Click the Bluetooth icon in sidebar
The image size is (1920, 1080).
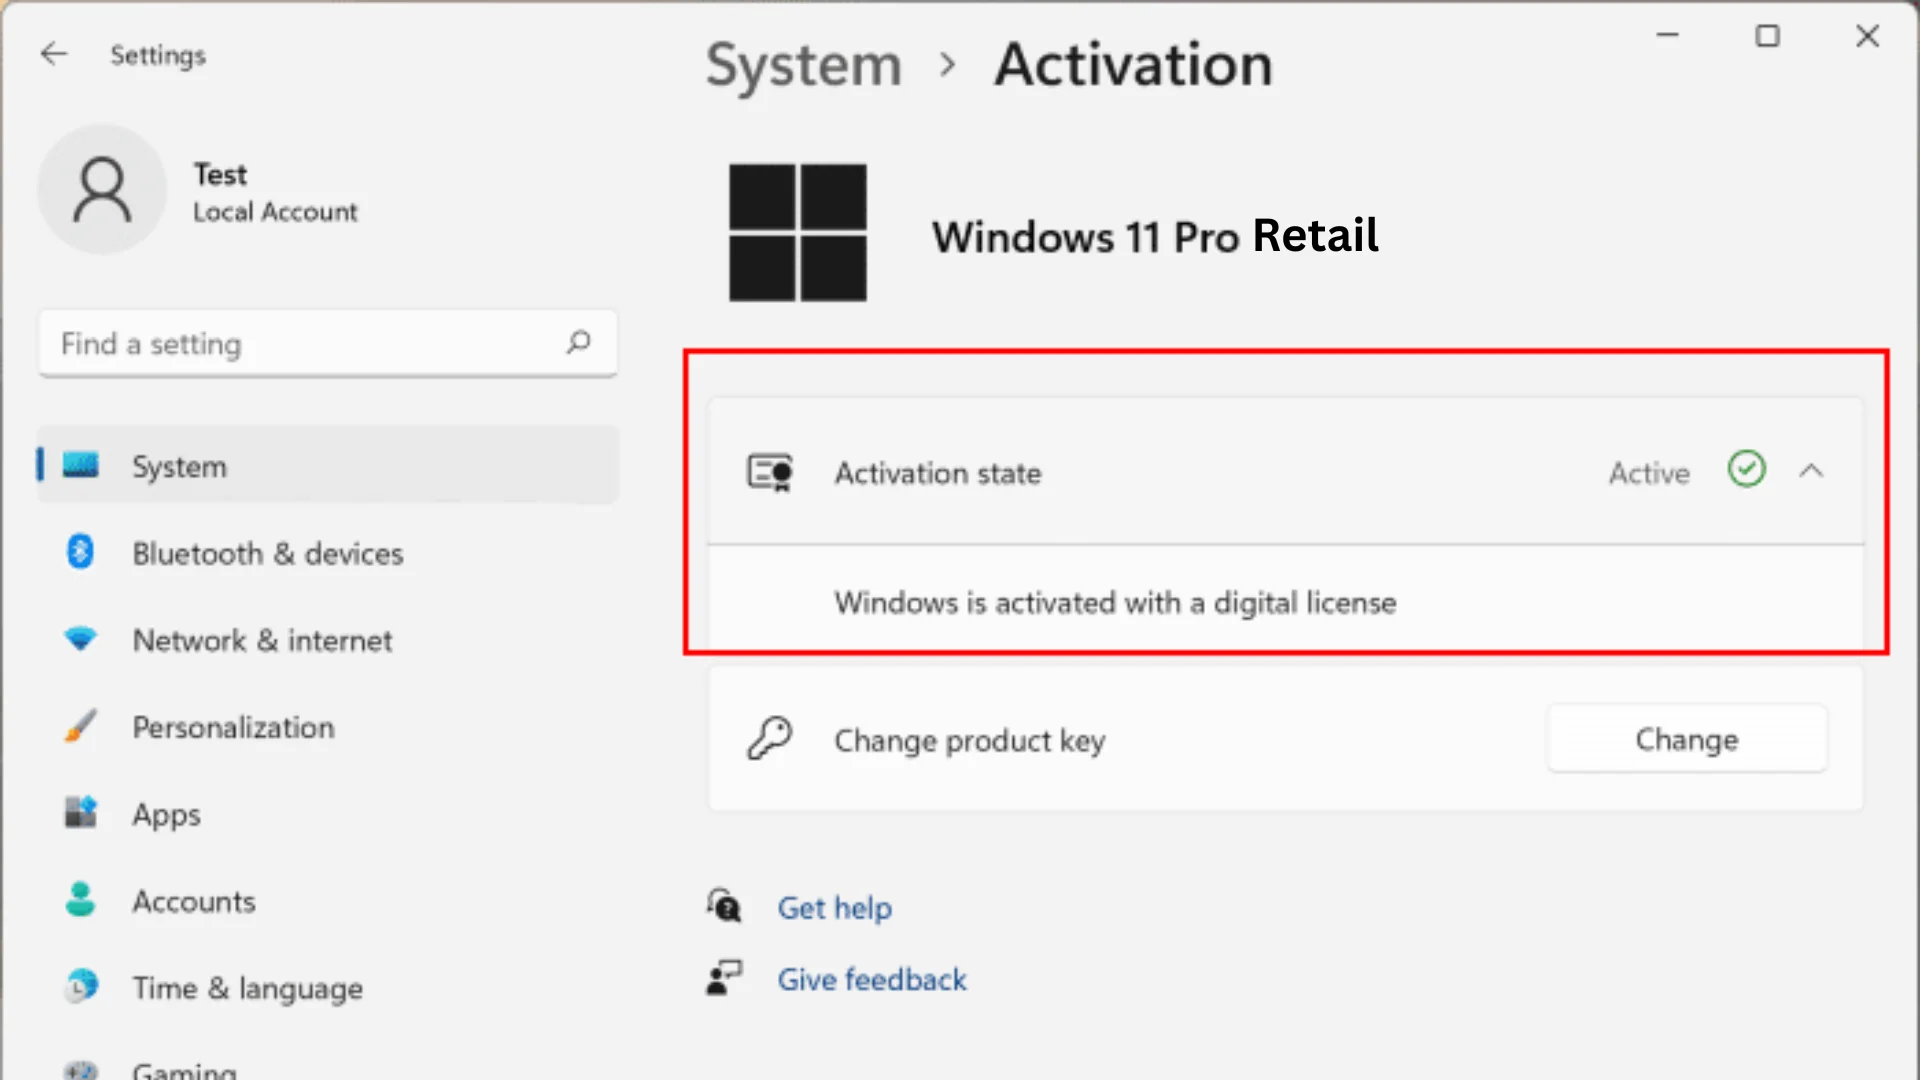[80, 552]
